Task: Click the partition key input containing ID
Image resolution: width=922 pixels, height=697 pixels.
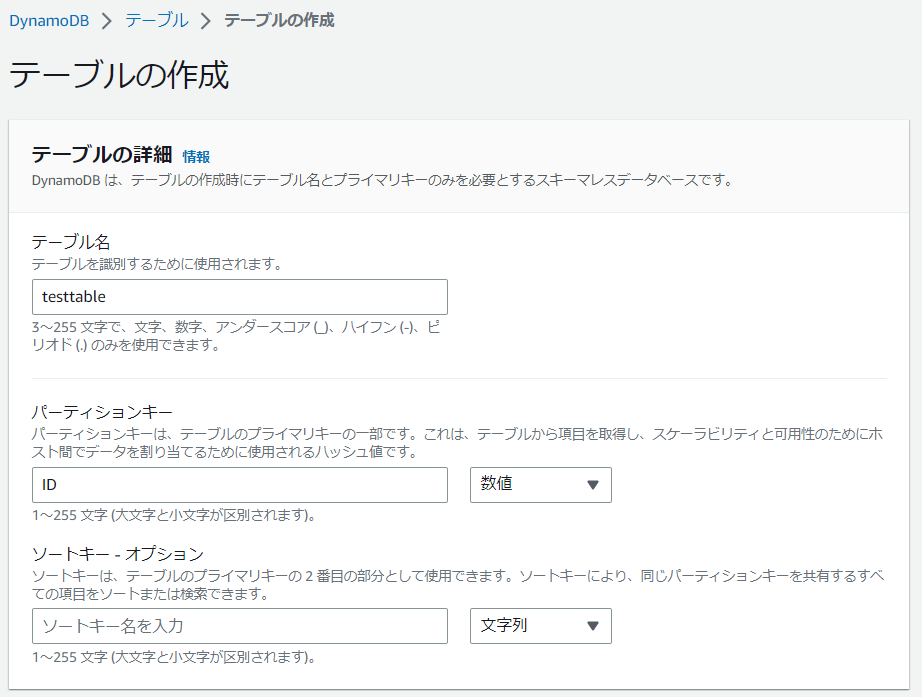Action: (238, 485)
